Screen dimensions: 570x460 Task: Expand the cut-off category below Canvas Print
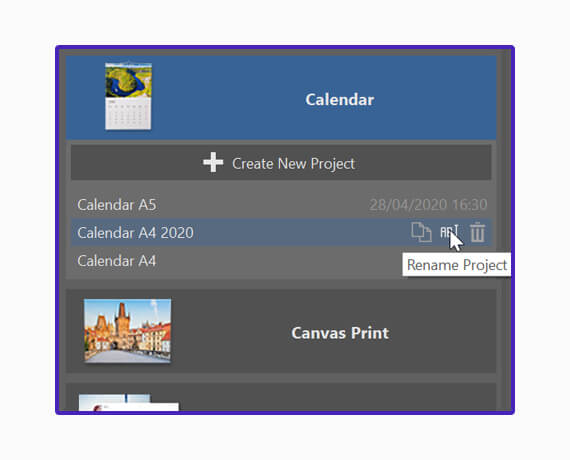pos(281,397)
